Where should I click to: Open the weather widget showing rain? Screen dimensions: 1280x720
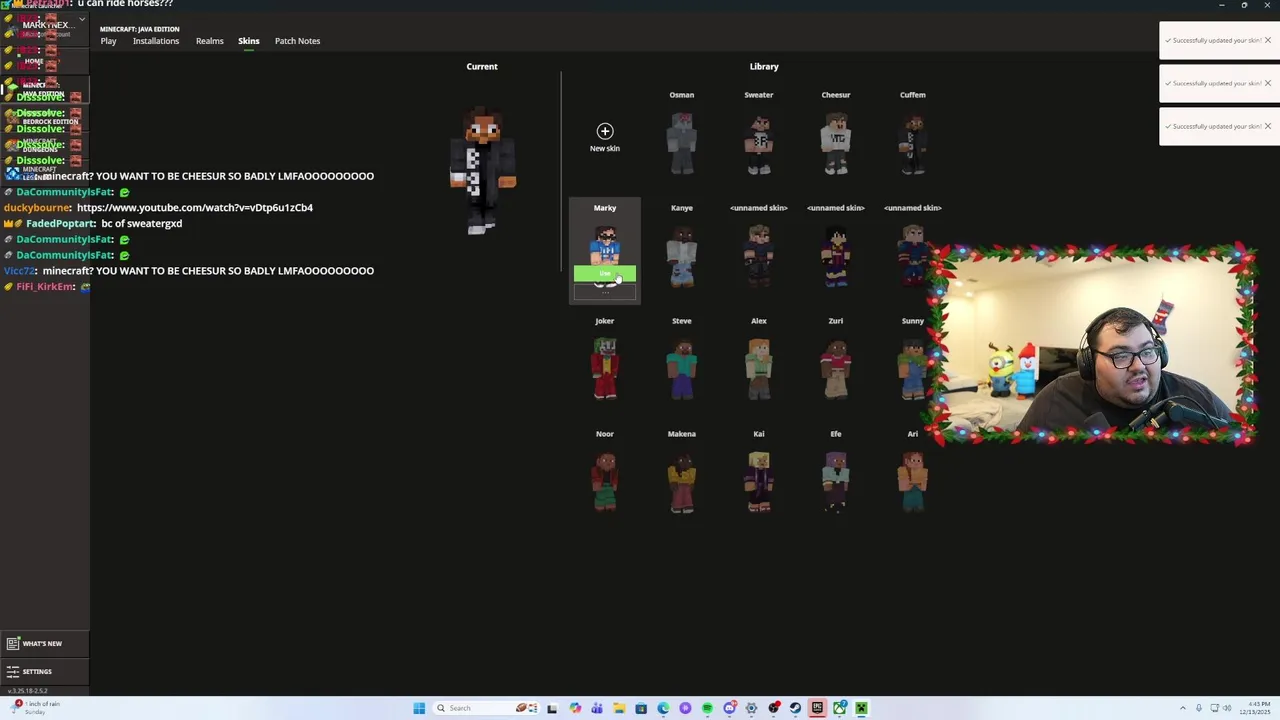pos(35,708)
